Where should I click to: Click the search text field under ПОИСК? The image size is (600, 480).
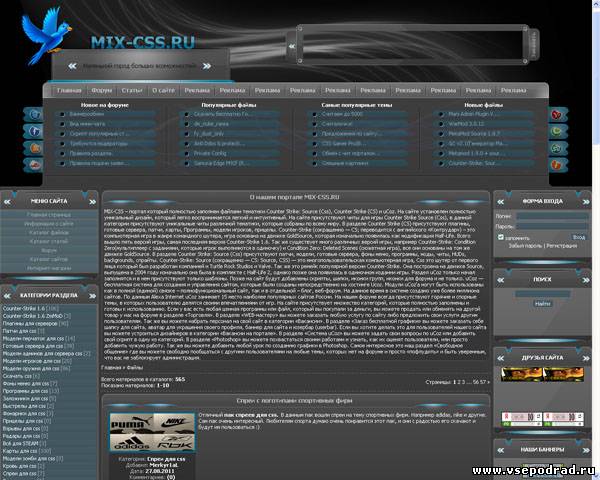click(543, 294)
